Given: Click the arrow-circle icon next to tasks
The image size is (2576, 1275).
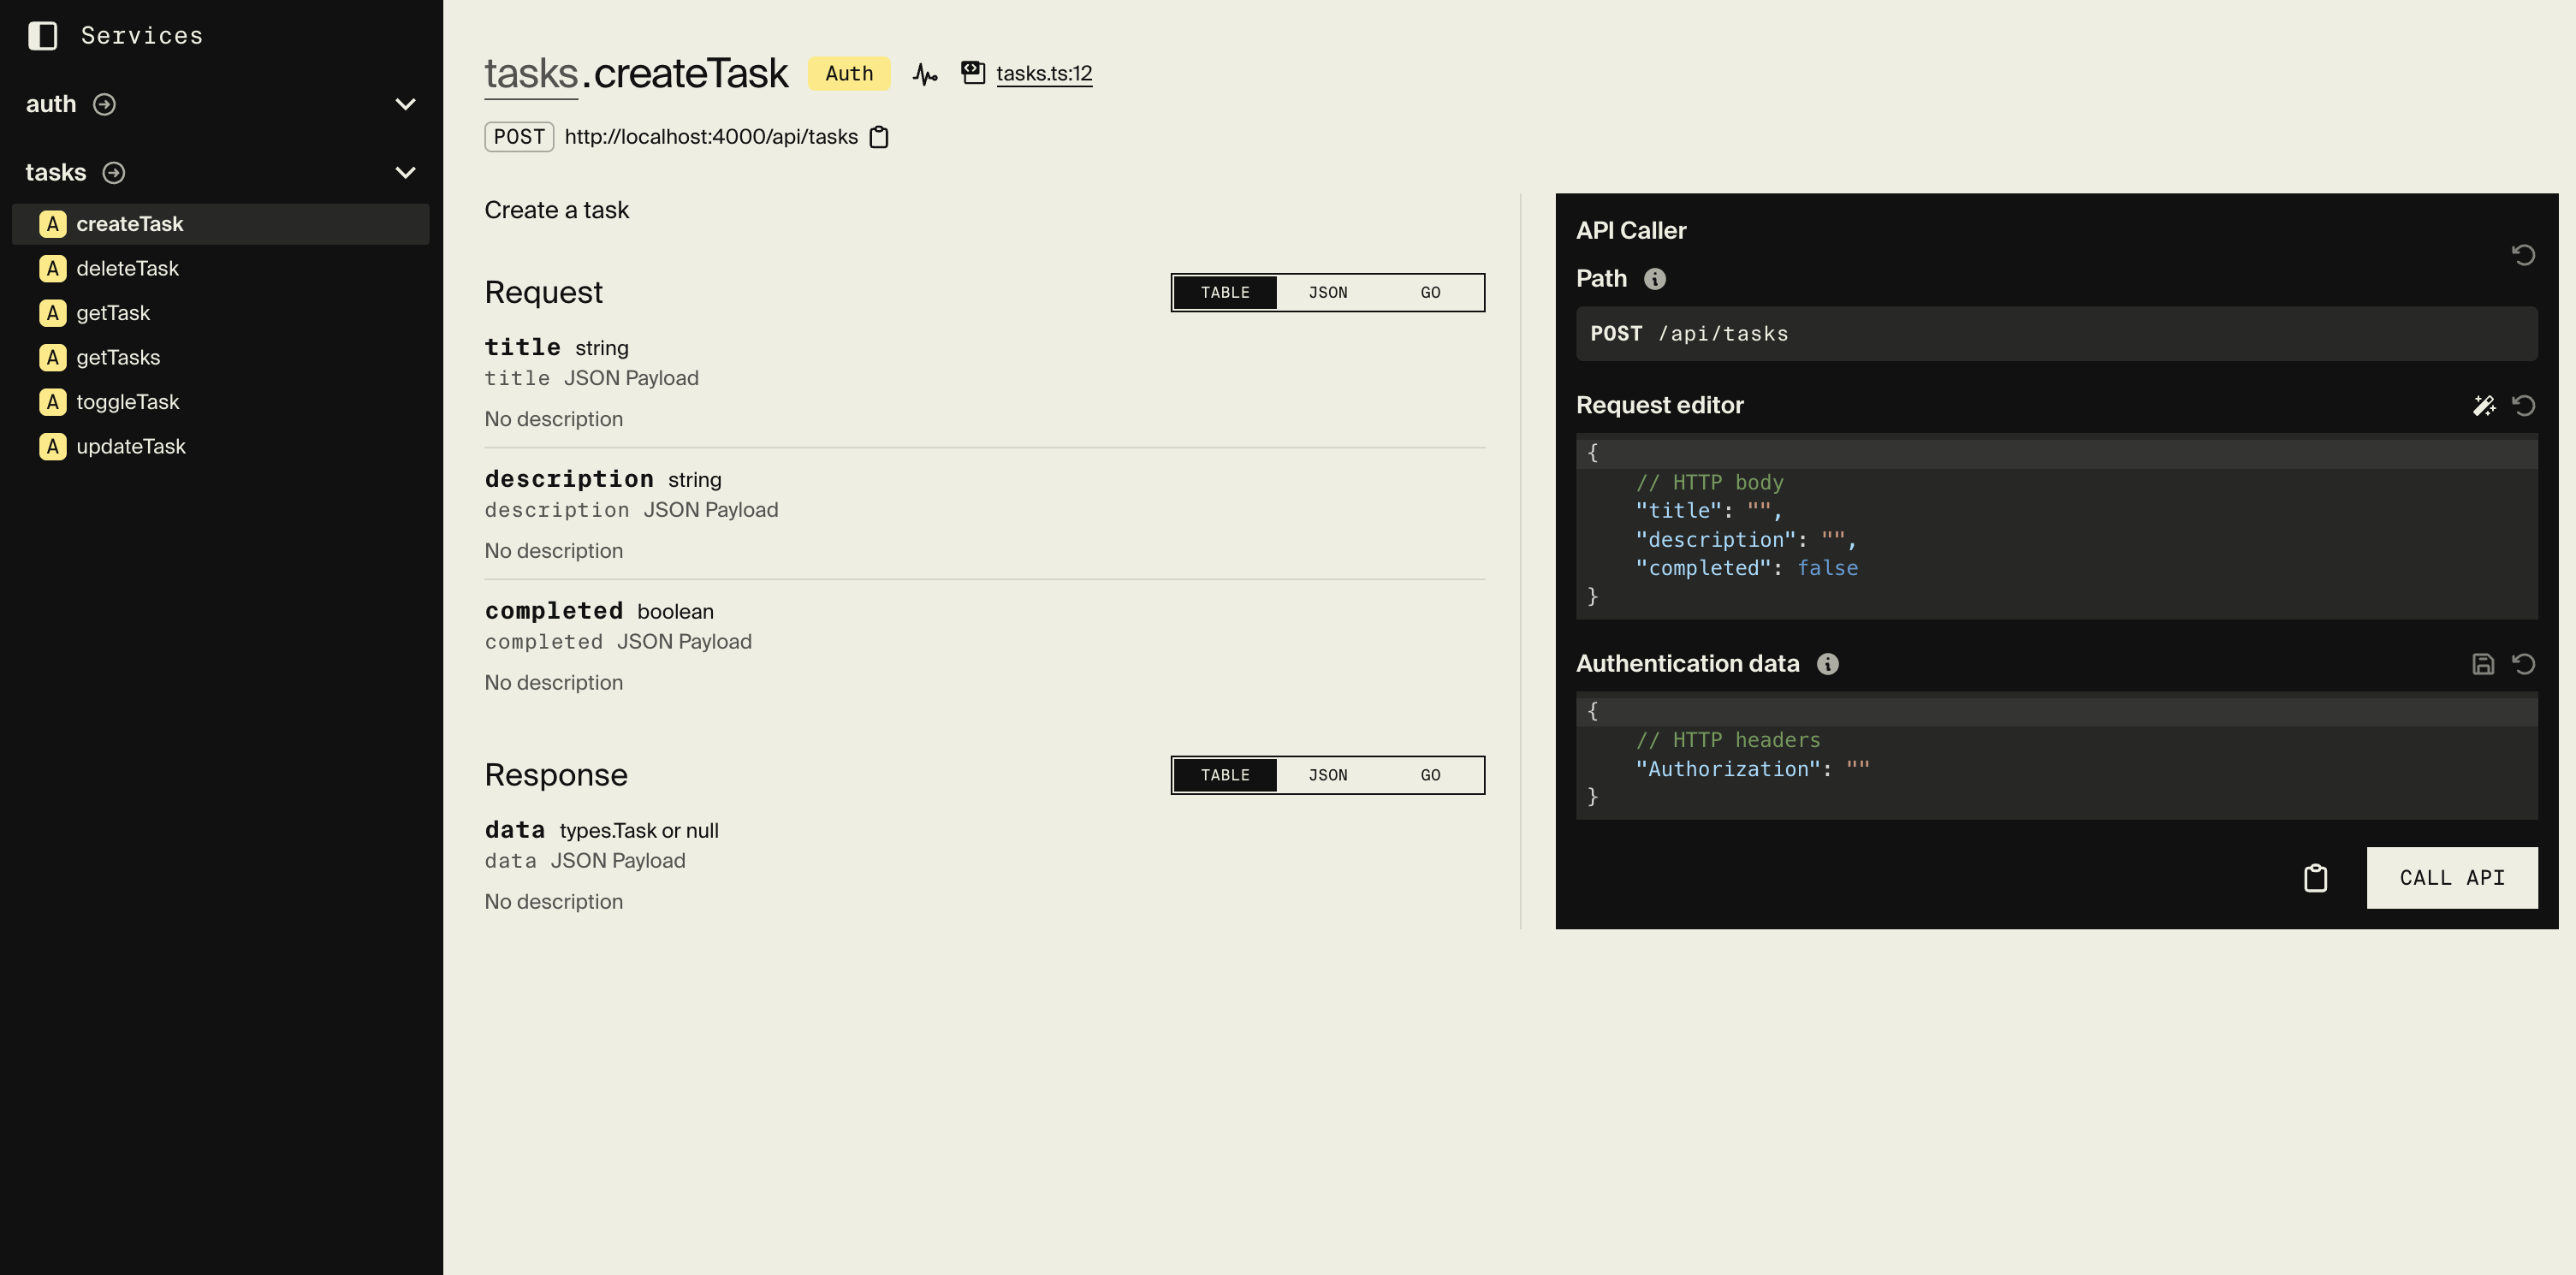Looking at the screenshot, I should coord(114,173).
